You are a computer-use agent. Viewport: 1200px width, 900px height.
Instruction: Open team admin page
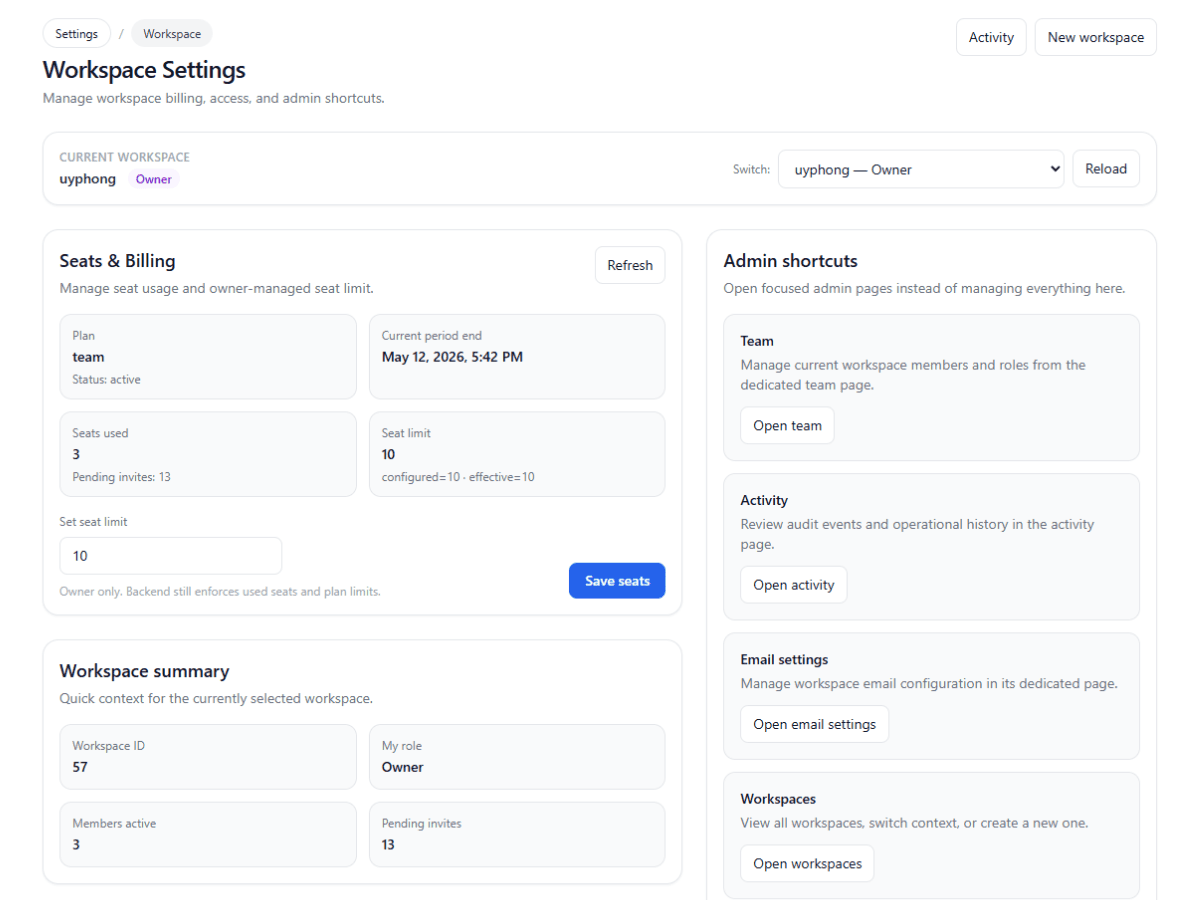[787, 426]
